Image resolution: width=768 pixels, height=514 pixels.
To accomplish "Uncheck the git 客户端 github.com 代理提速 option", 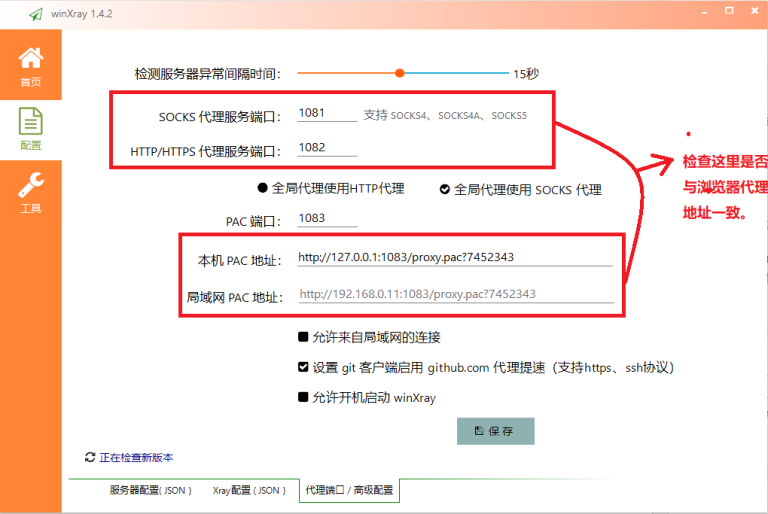I will tap(303, 367).
